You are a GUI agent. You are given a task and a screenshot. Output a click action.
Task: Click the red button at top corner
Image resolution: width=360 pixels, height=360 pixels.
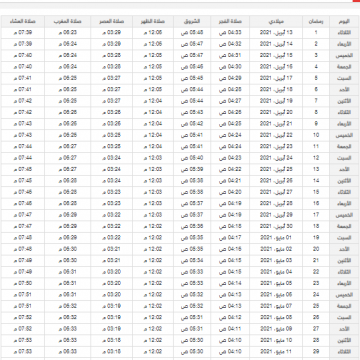[x=356, y=1]
